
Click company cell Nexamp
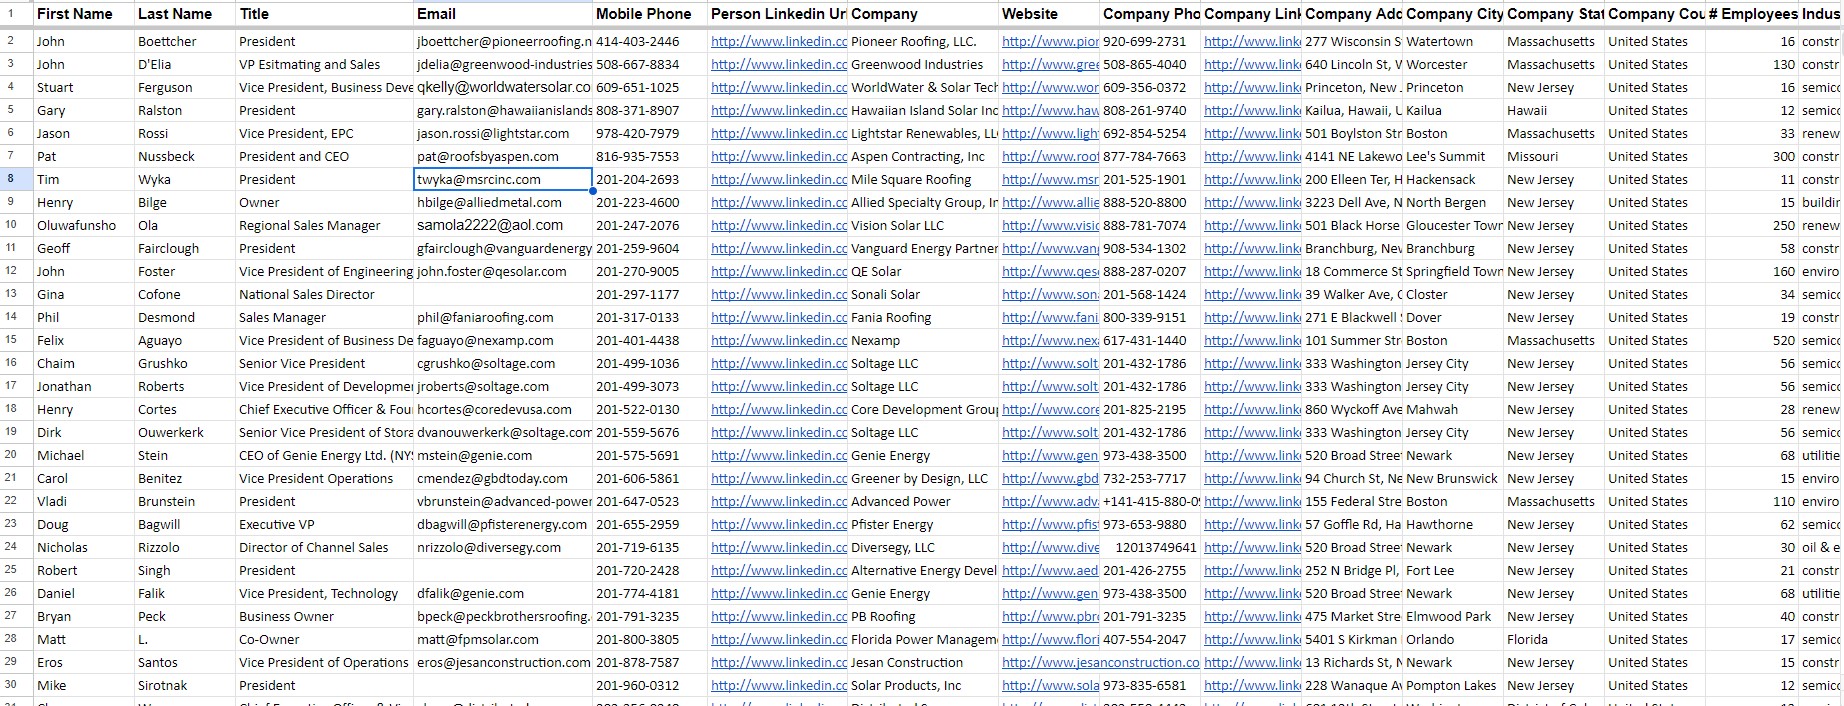click(x=923, y=340)
